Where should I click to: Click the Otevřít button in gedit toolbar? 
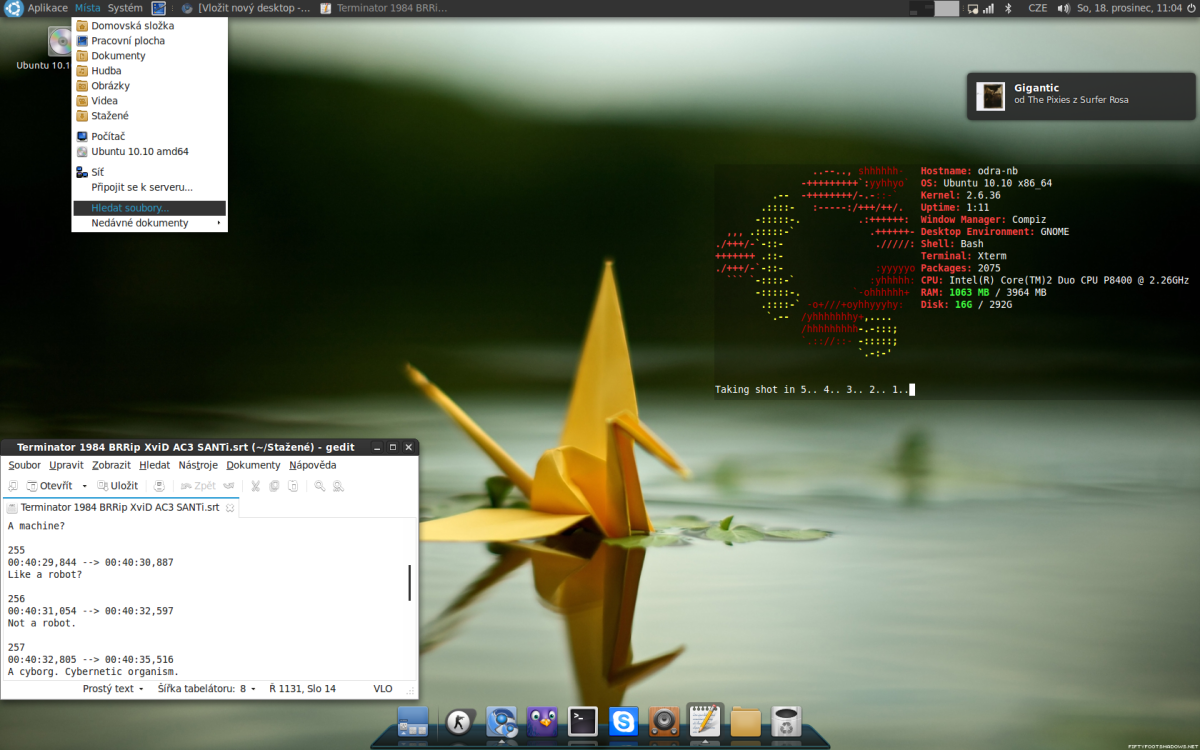click(x=49, y=486)
